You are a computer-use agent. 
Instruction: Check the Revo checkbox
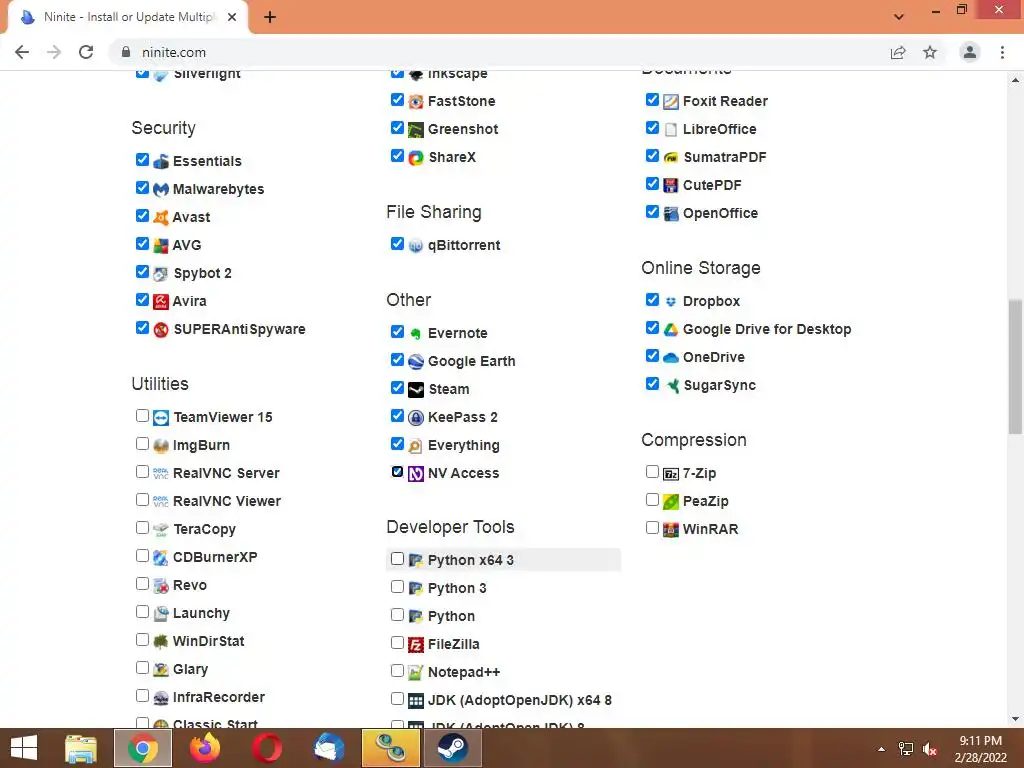pos(142,583)
